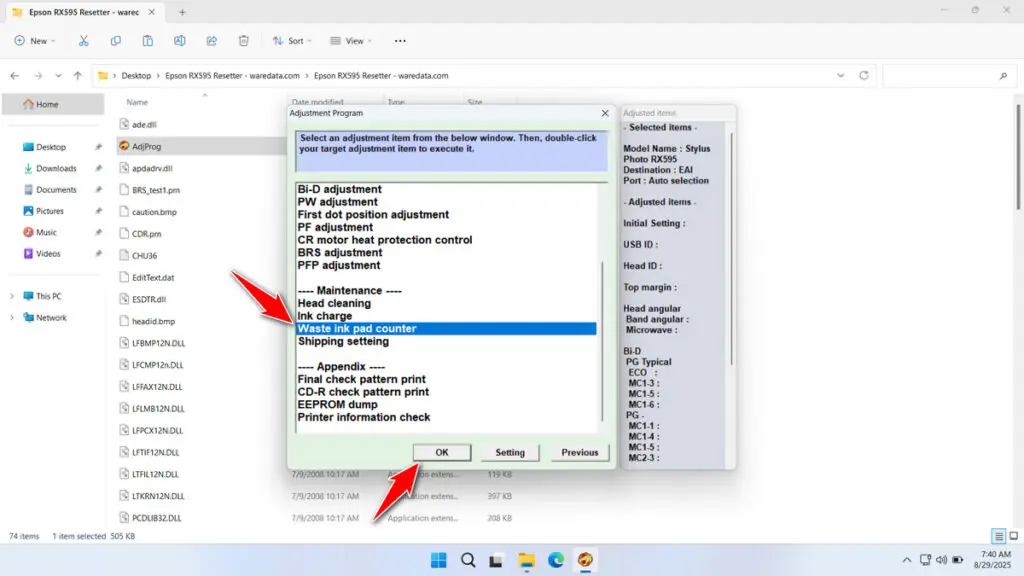Open the Windows Start menu
Viewport: 1024px width, 576px height.
438,560
